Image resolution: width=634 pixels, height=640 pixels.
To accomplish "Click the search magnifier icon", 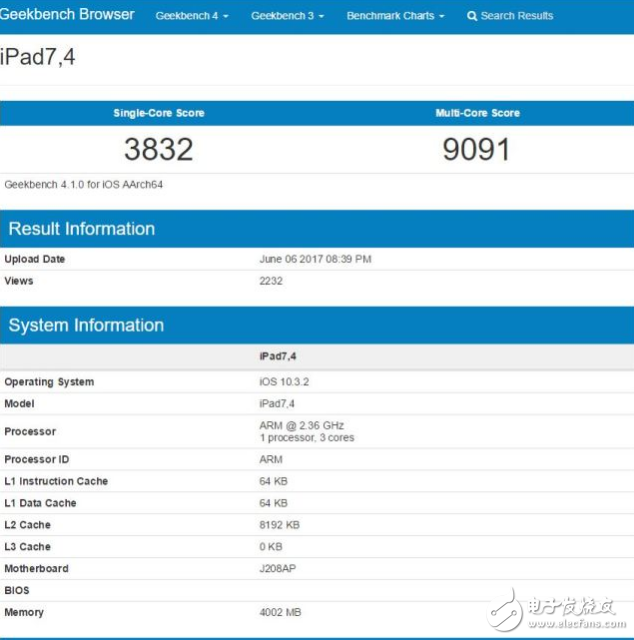I will point(472,16).
